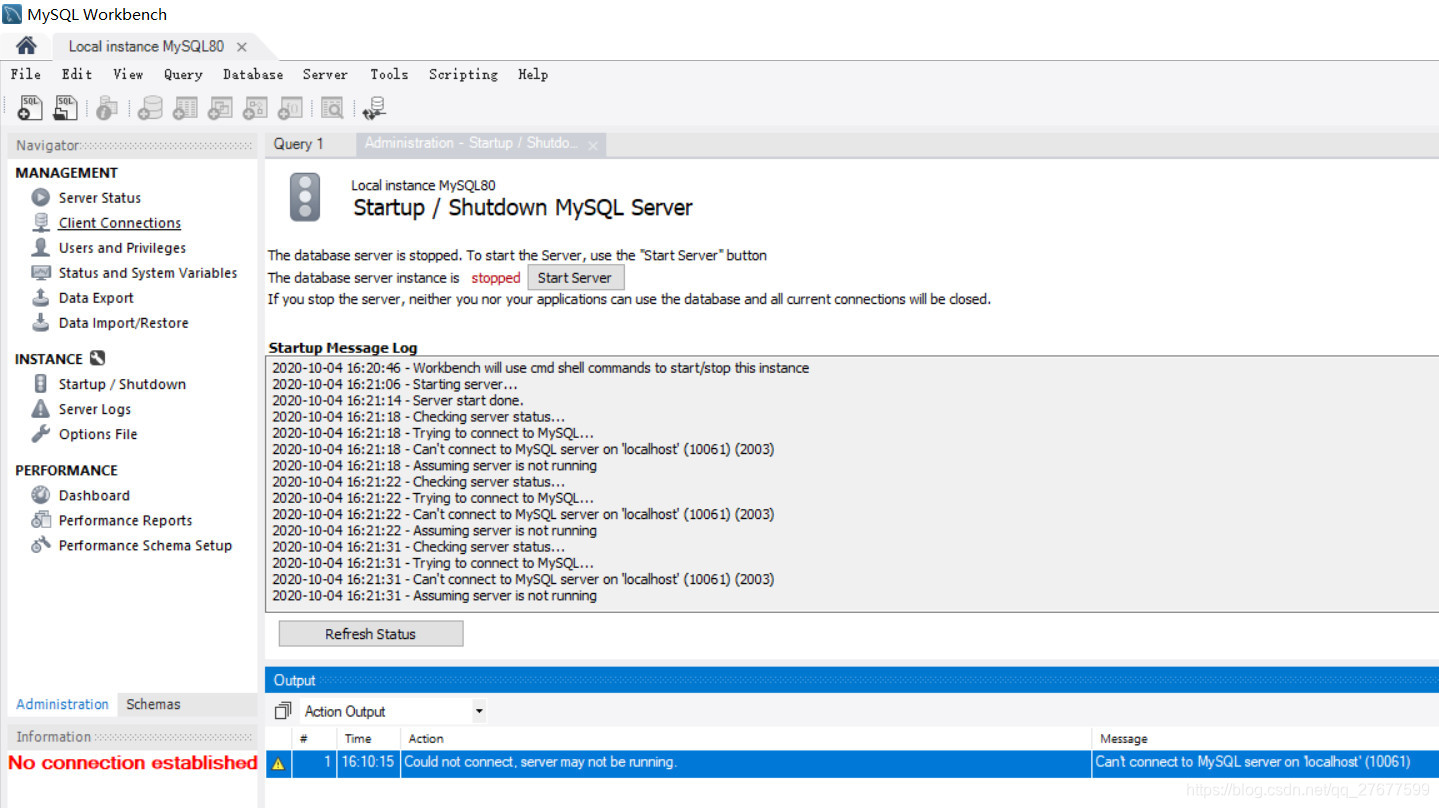The width and height of the screenshot is (1439, 808).
Task: Create new table toolbar icon
Action: pyautogui.click(x=185, y=107)
